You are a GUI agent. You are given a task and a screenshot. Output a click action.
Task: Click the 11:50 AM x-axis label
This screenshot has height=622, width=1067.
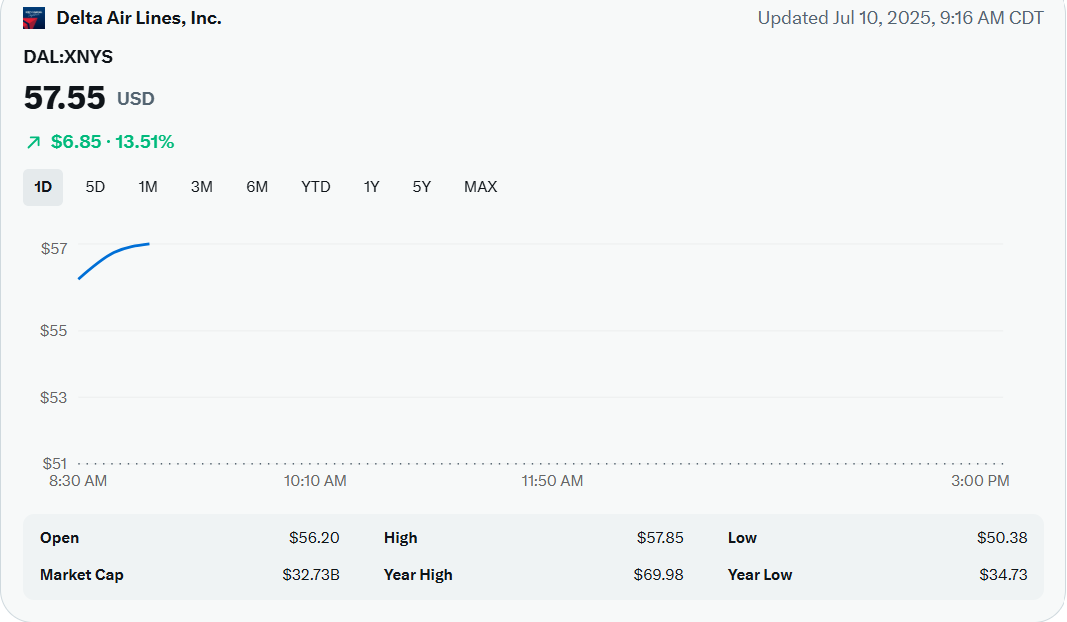553,480
